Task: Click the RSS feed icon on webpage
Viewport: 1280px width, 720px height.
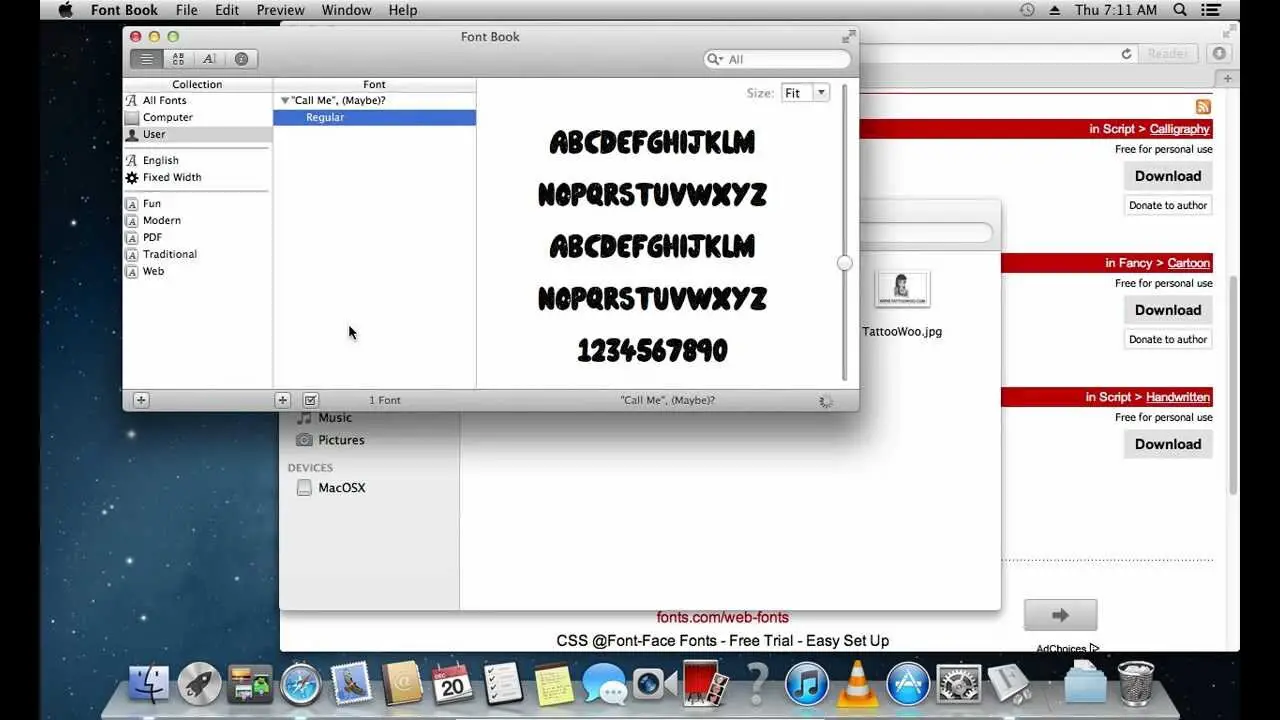Action: tap(1203, 107)
